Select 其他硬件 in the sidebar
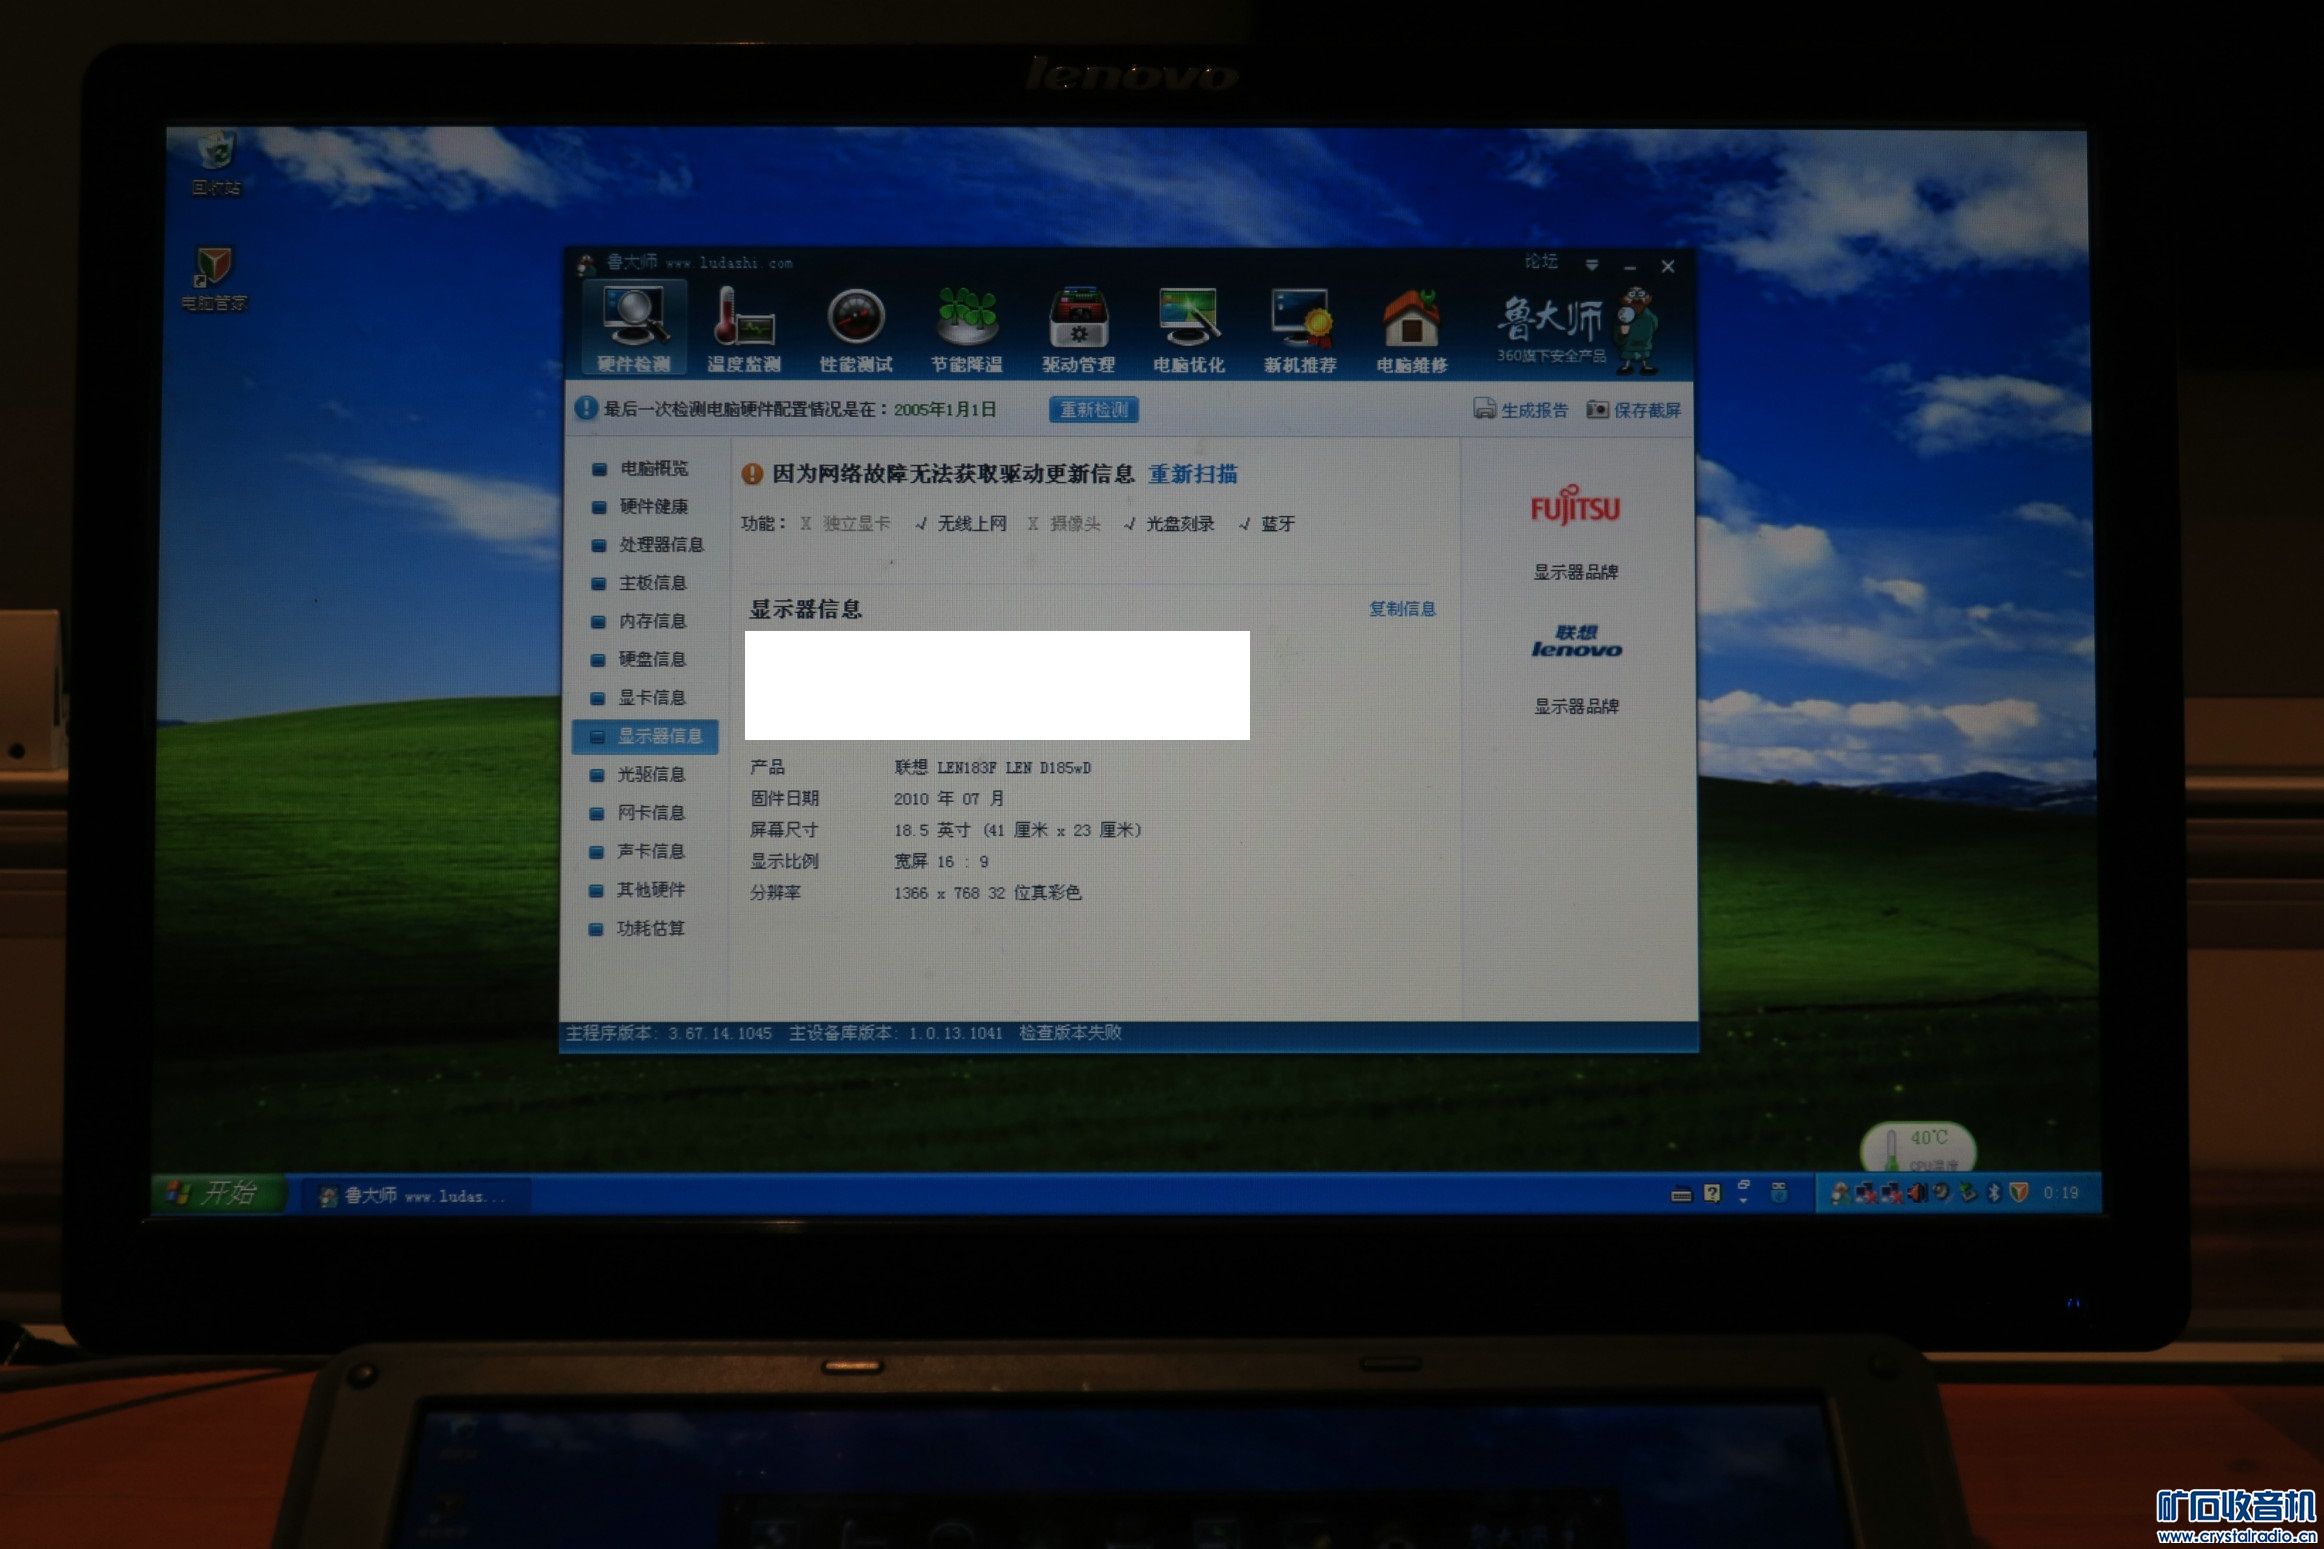2324x1549 pixels. tap(639, 890)
